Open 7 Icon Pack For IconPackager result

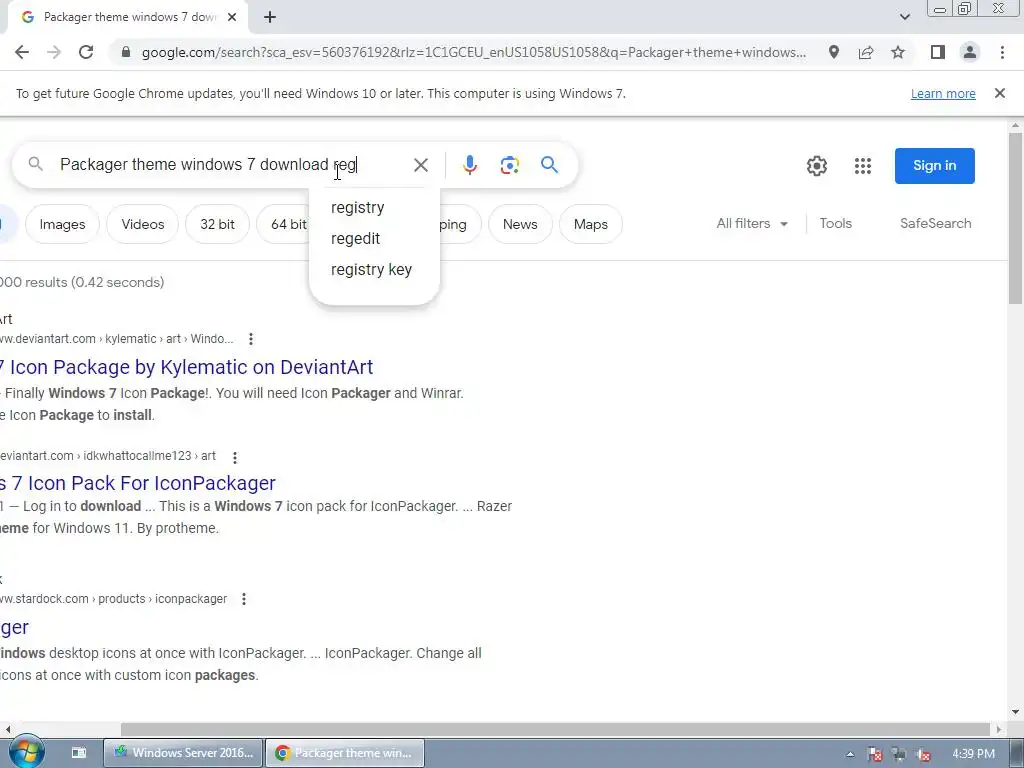[x=138, y=483]
